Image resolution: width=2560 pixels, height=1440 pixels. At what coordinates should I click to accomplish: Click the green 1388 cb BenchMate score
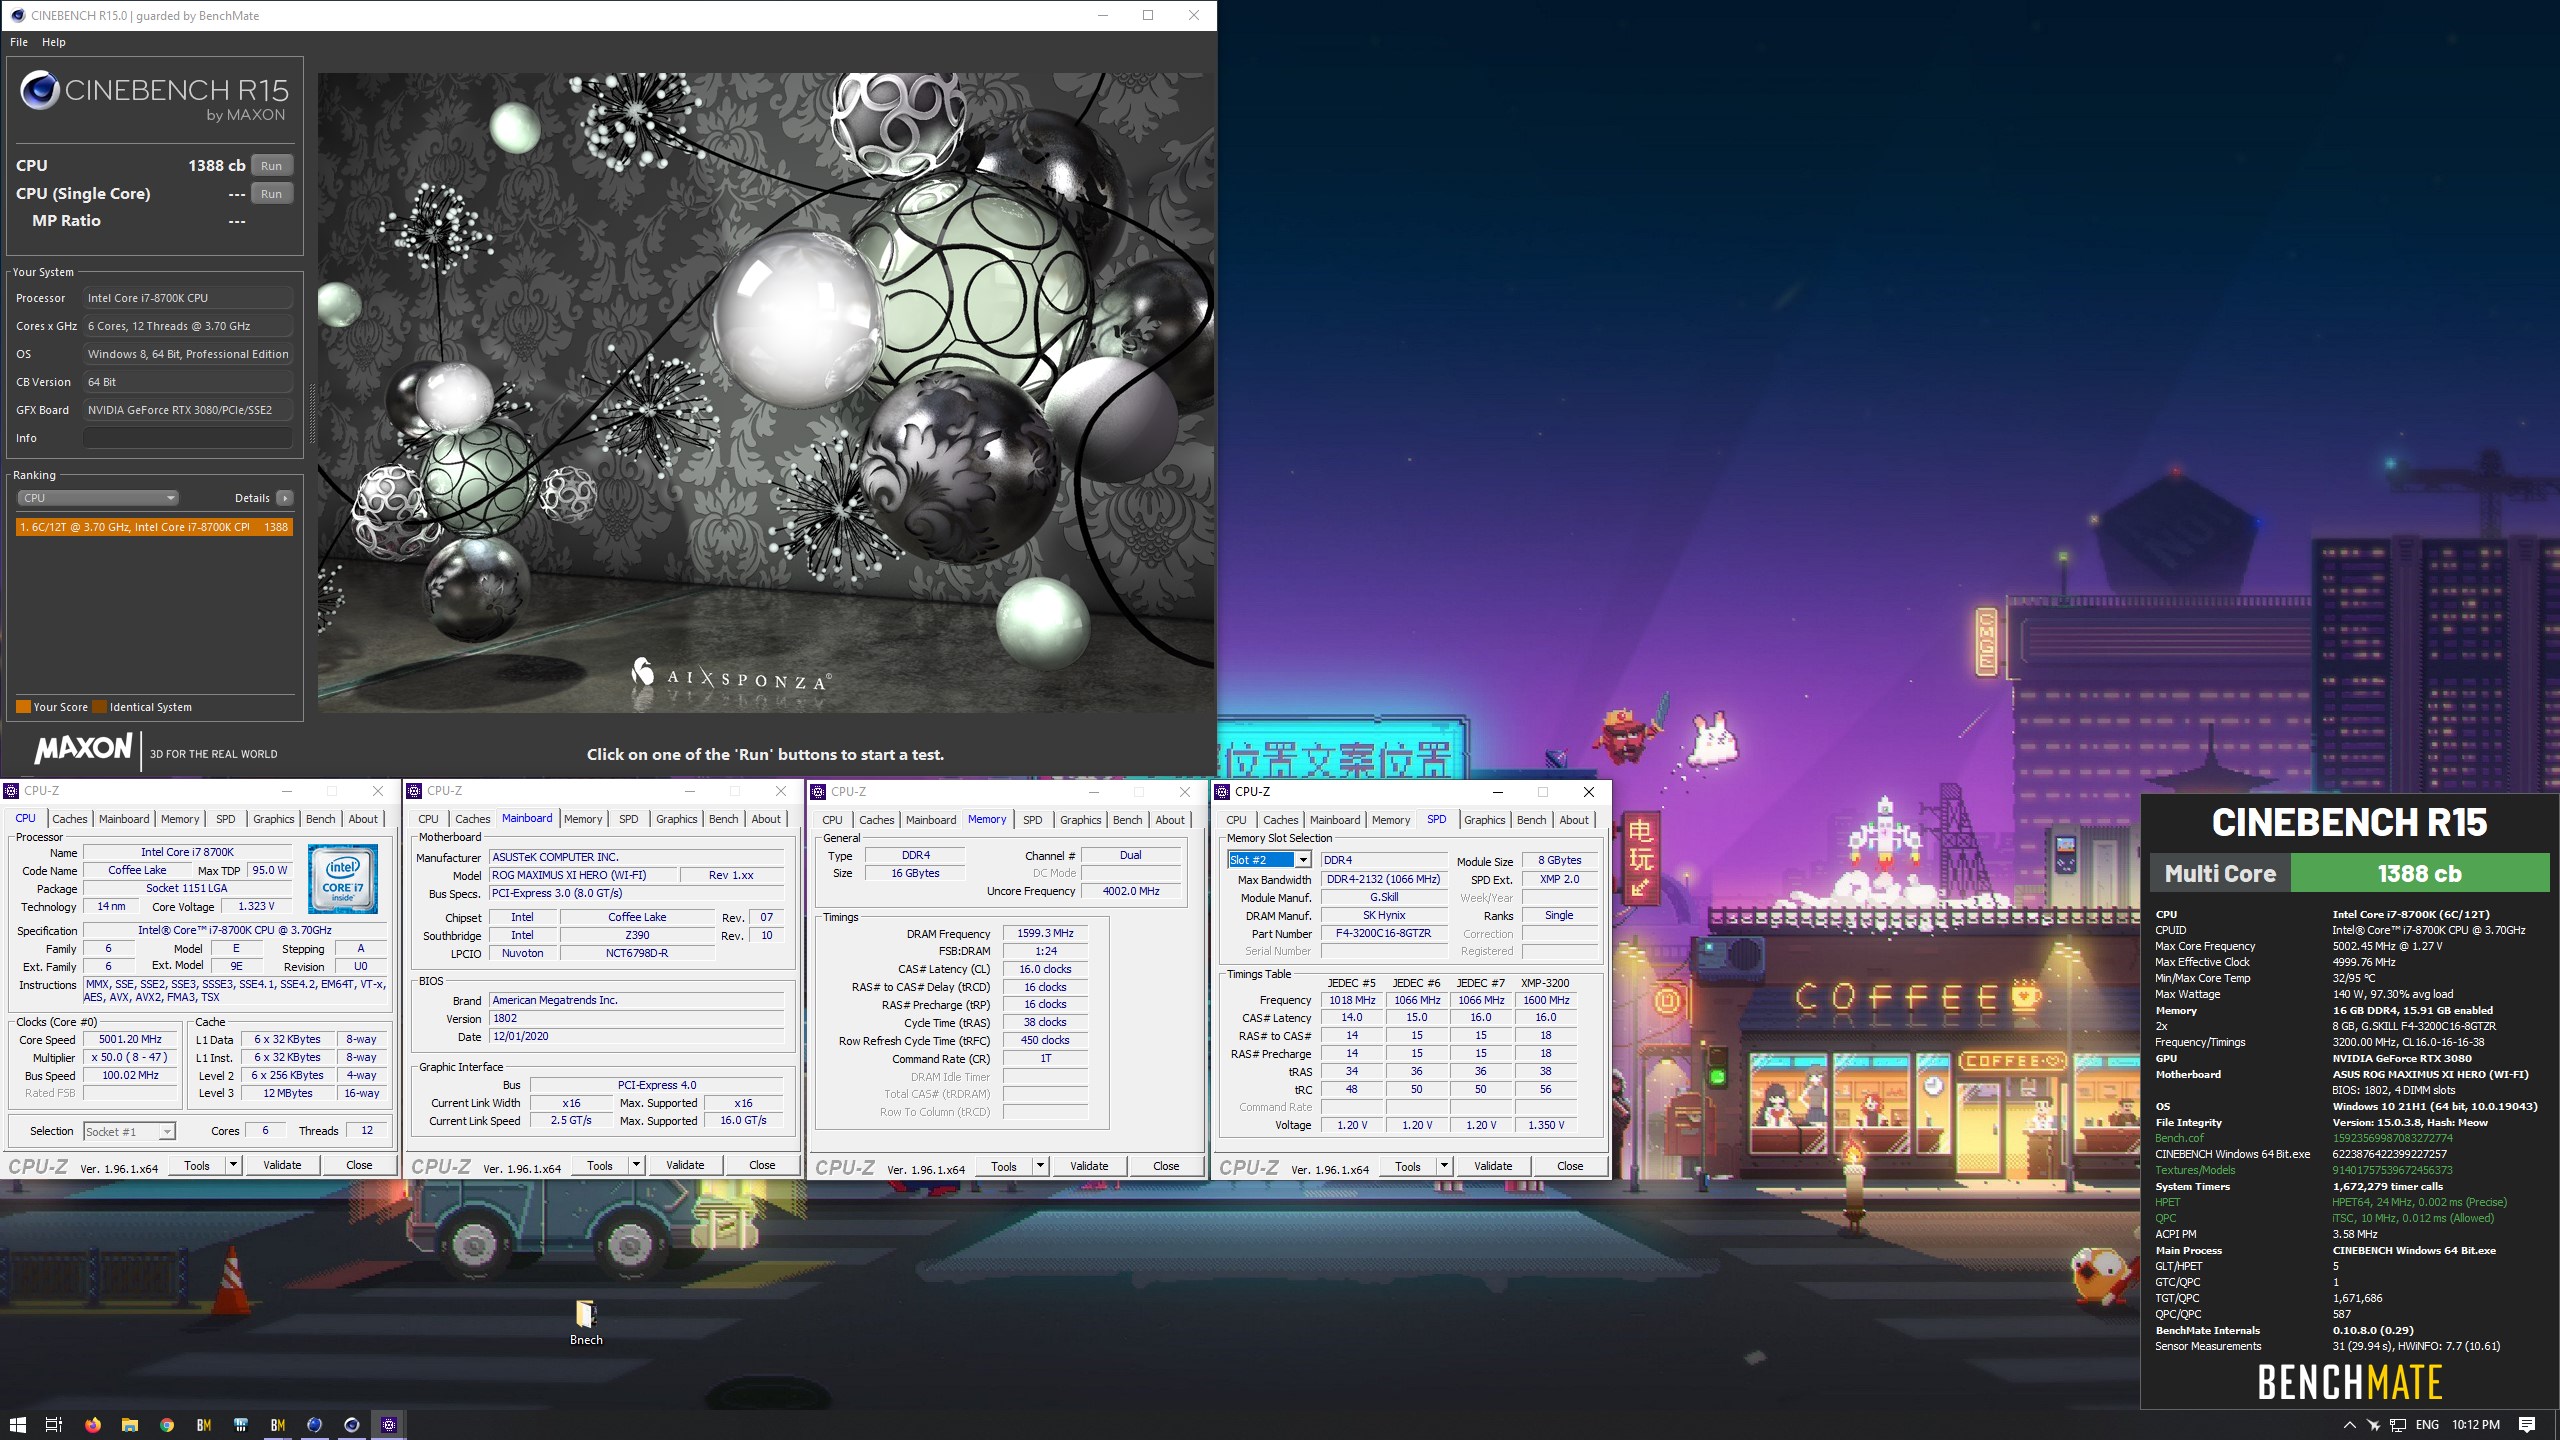pos(2419,873)
